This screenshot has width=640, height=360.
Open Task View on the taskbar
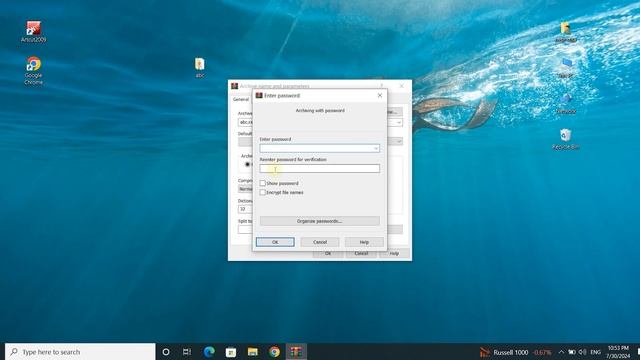tap(187, 352)
